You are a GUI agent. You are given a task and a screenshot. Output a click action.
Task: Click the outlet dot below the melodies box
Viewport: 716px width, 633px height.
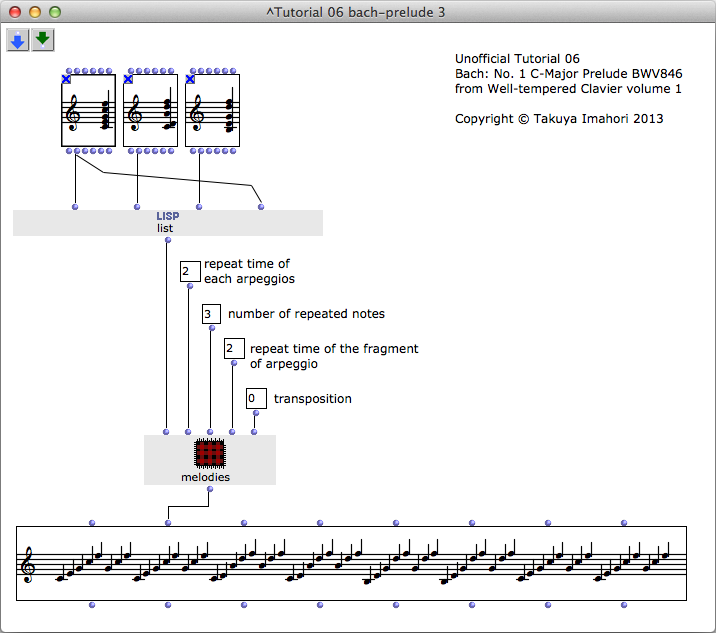point(209,489)
